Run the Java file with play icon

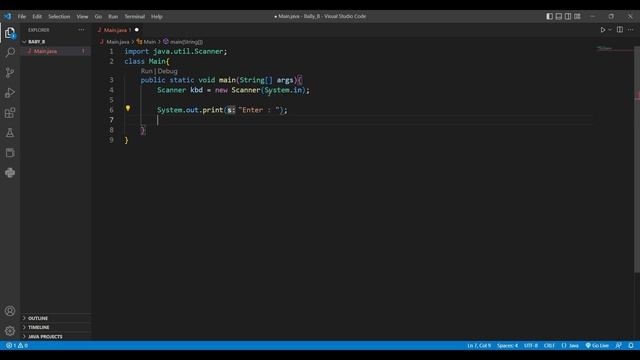(x=602, y=30)
